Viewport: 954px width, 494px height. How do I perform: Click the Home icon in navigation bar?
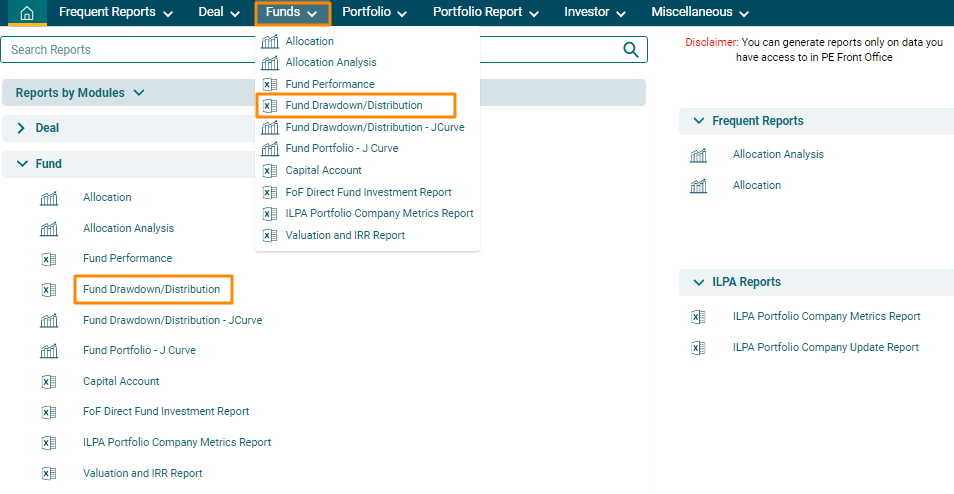(27, 13)
